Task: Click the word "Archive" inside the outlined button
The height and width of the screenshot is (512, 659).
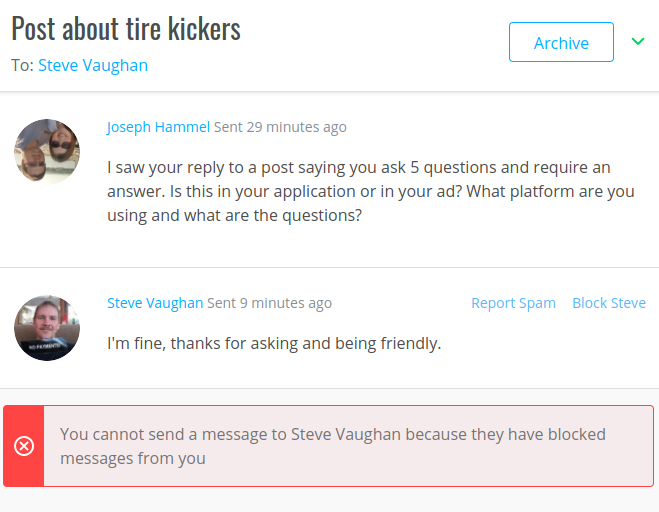Action: (x=561, y=43)
